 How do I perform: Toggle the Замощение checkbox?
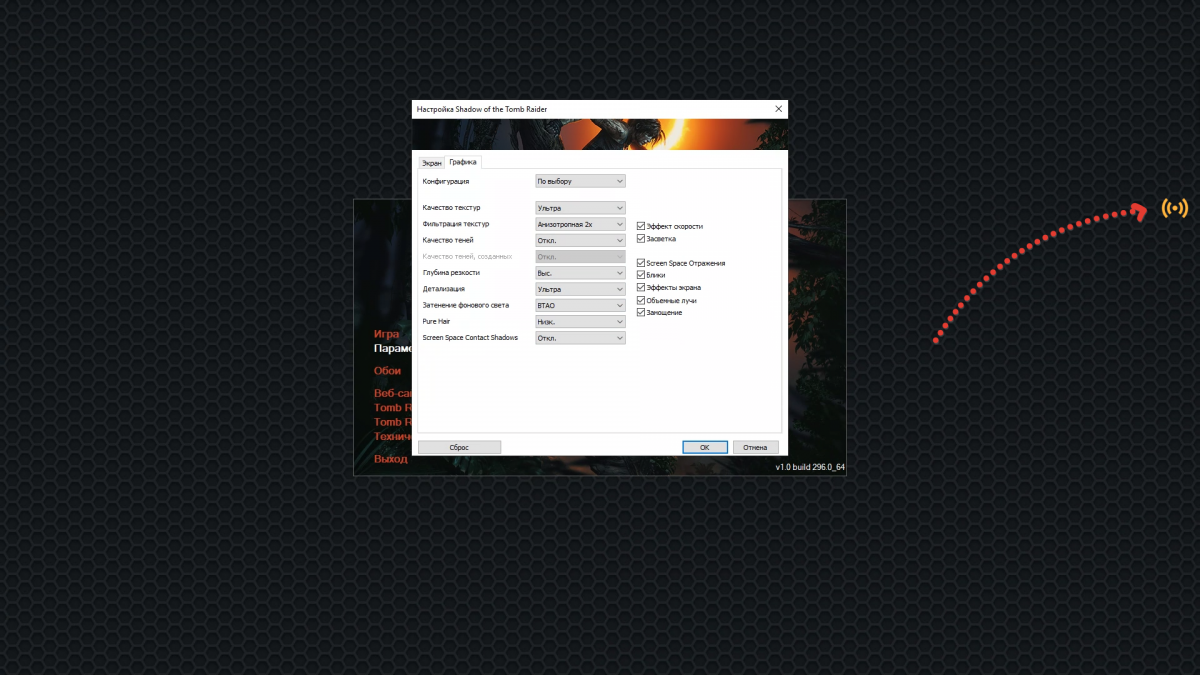641,313
